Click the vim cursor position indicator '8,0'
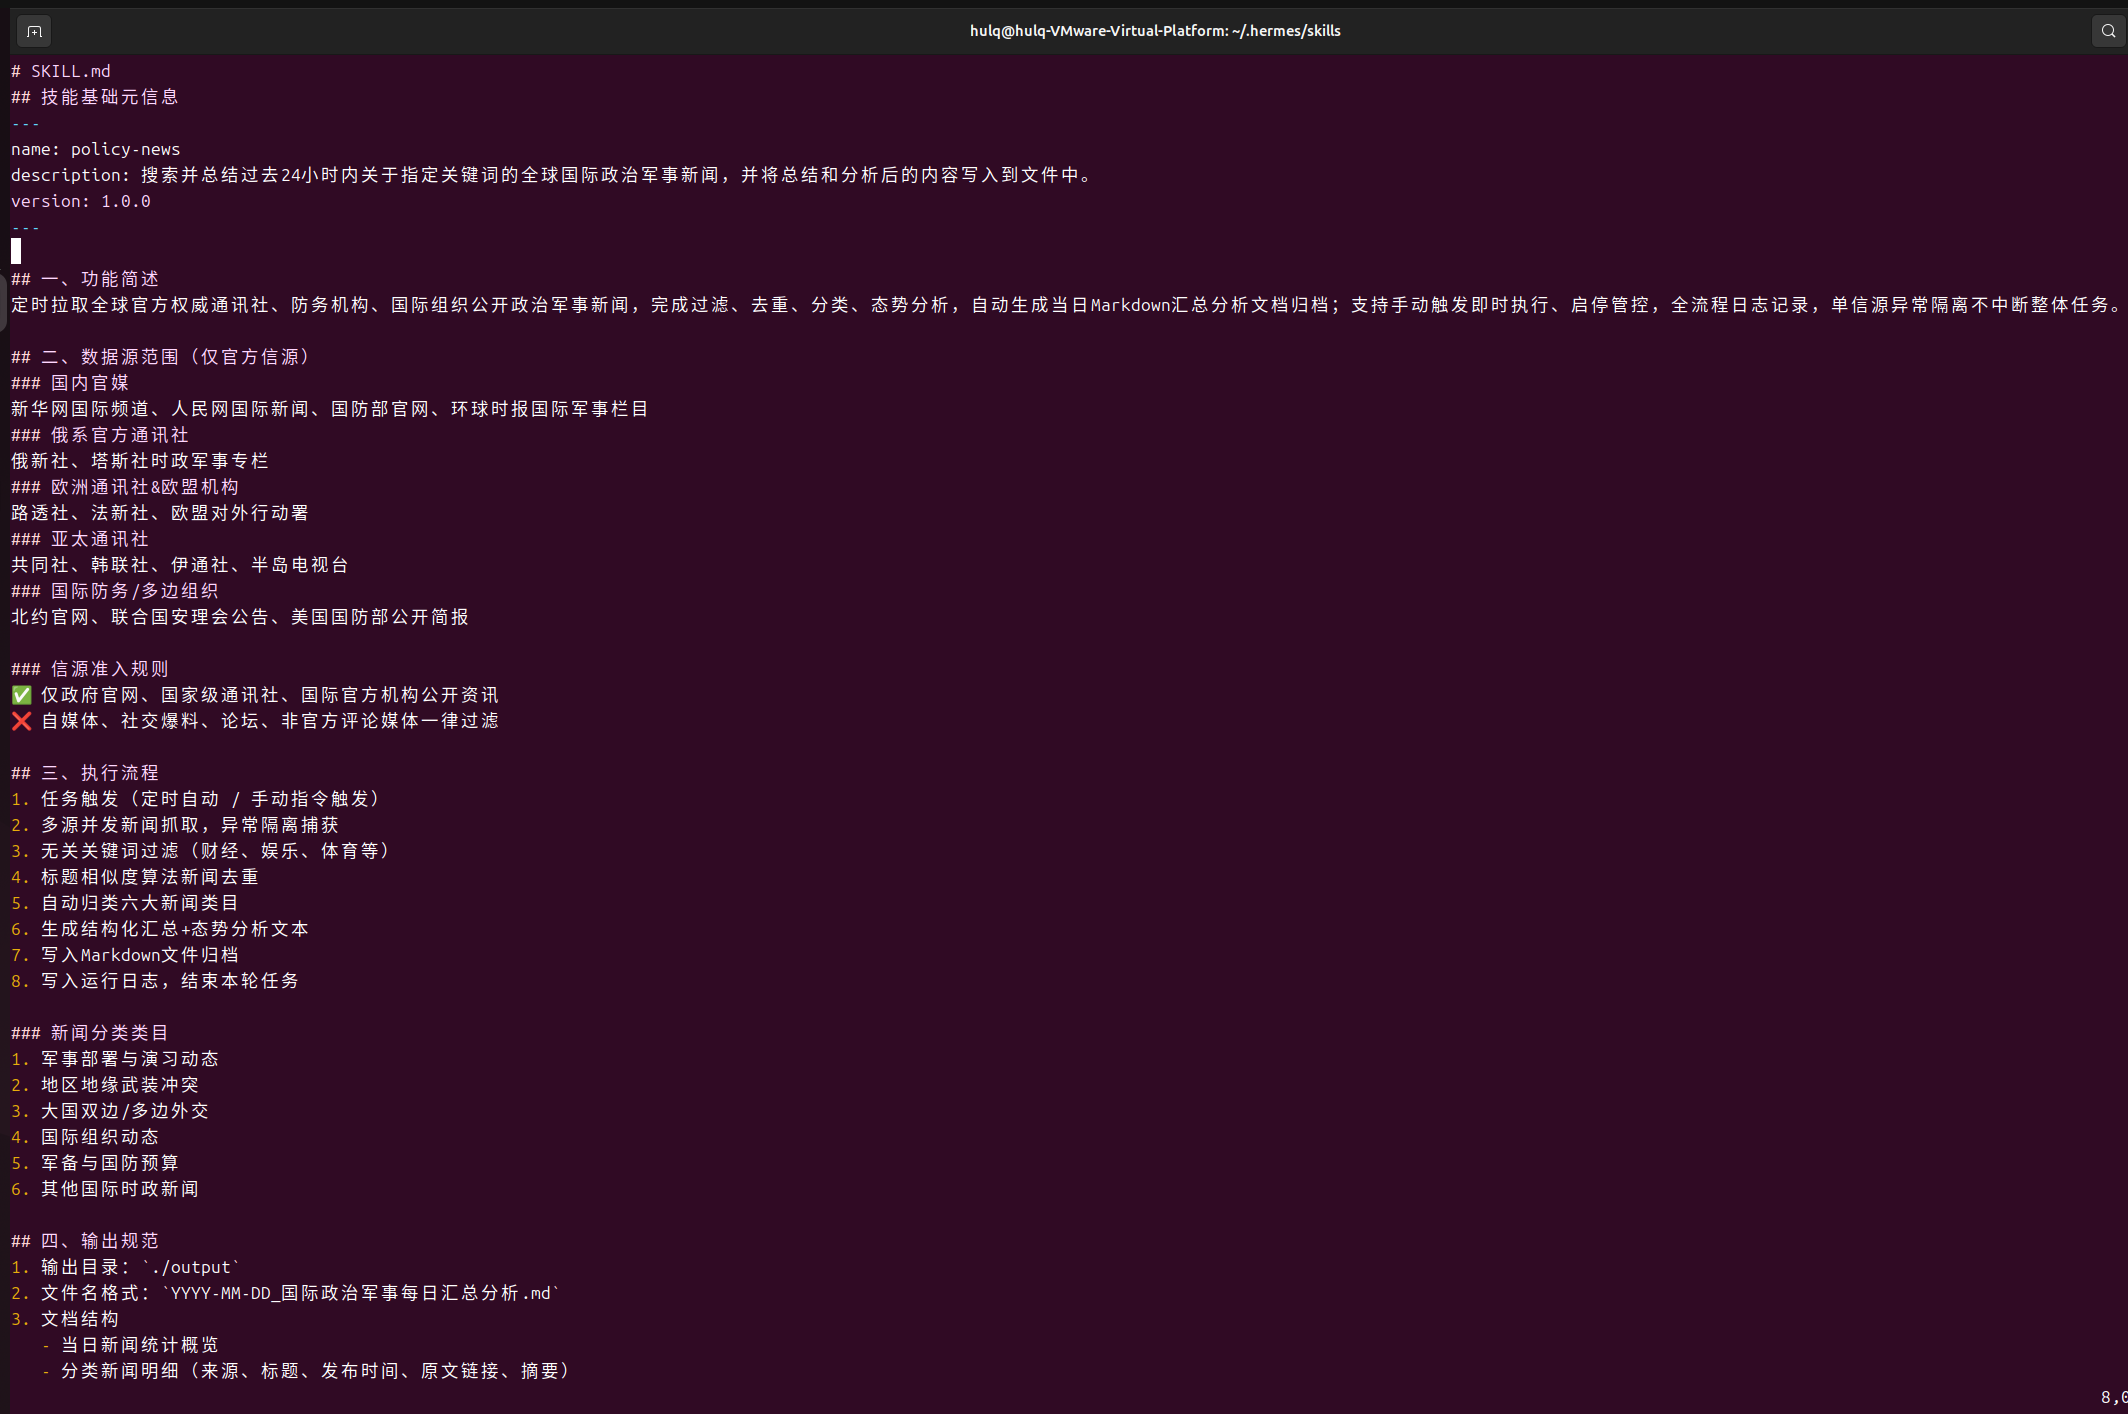 2113,1397
